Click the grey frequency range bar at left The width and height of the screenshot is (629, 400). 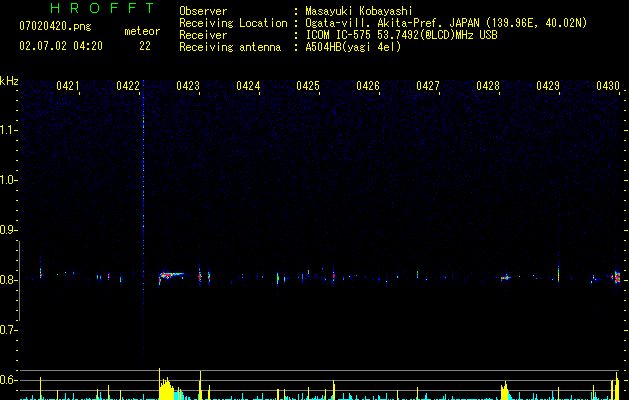click(x=19, y=280)
